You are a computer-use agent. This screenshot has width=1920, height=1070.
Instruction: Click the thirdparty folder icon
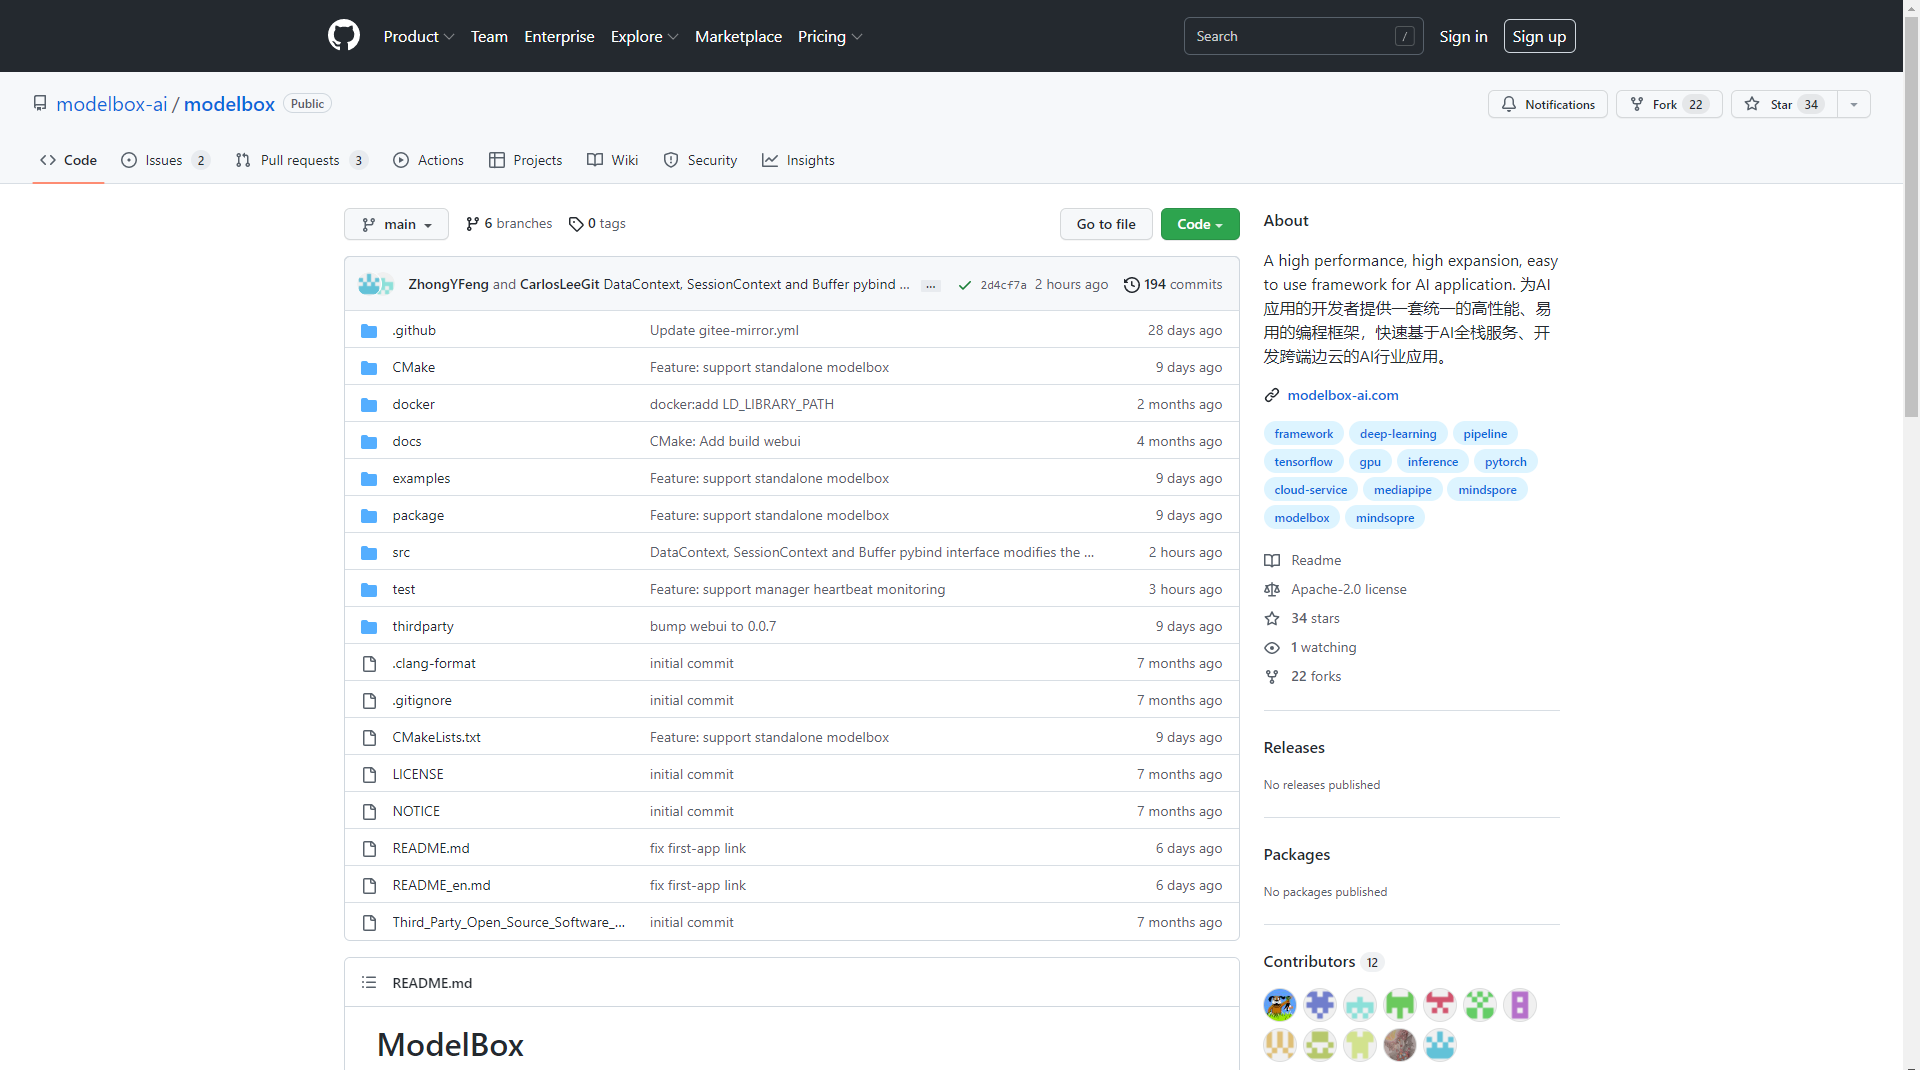(x=369, y=627)
